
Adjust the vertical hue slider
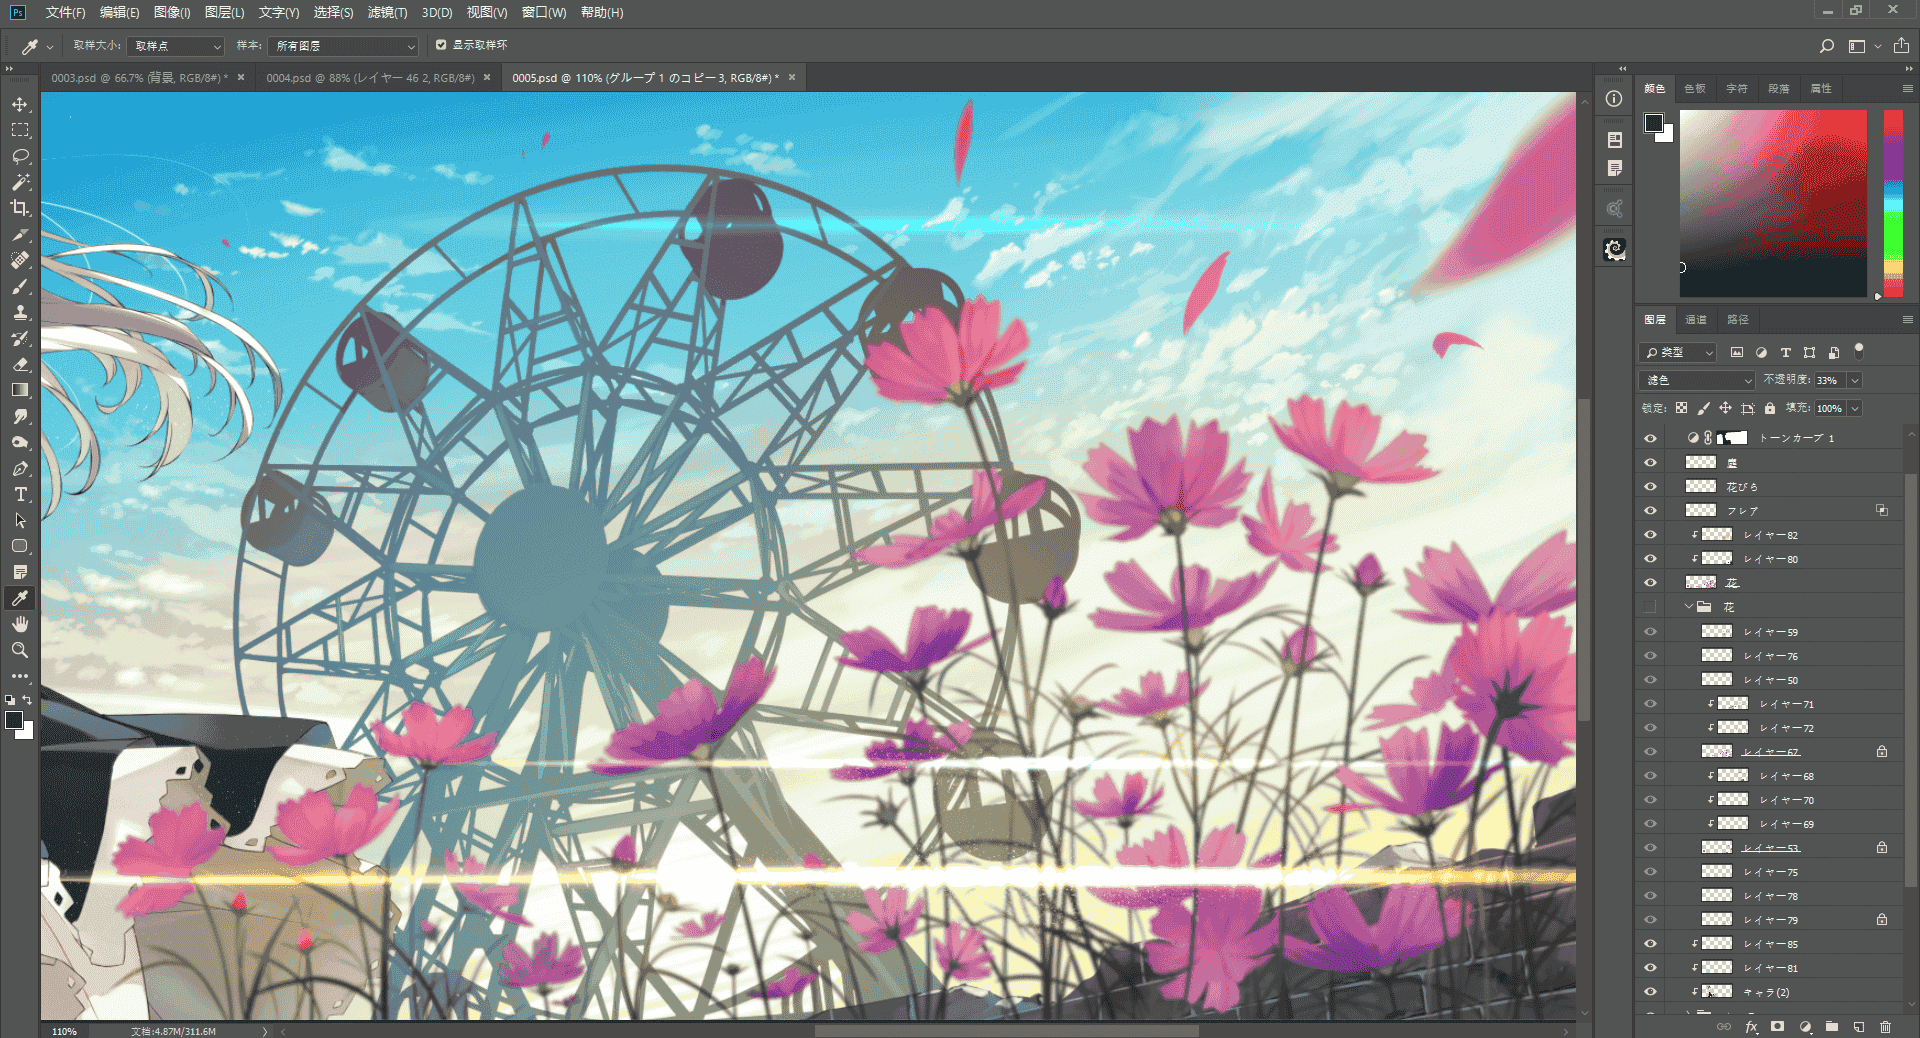point(1893,203)
